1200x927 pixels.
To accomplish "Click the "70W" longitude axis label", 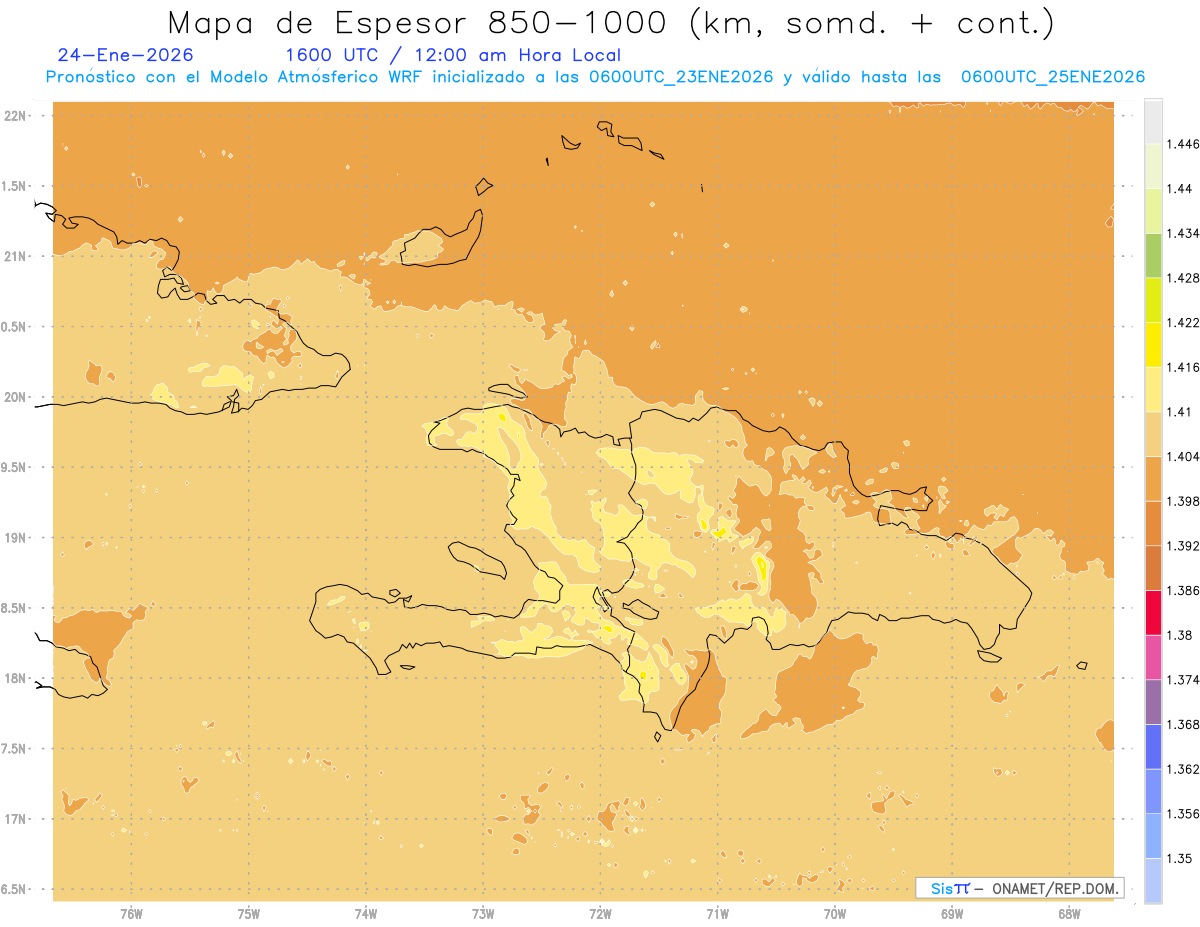I will 835,914.
